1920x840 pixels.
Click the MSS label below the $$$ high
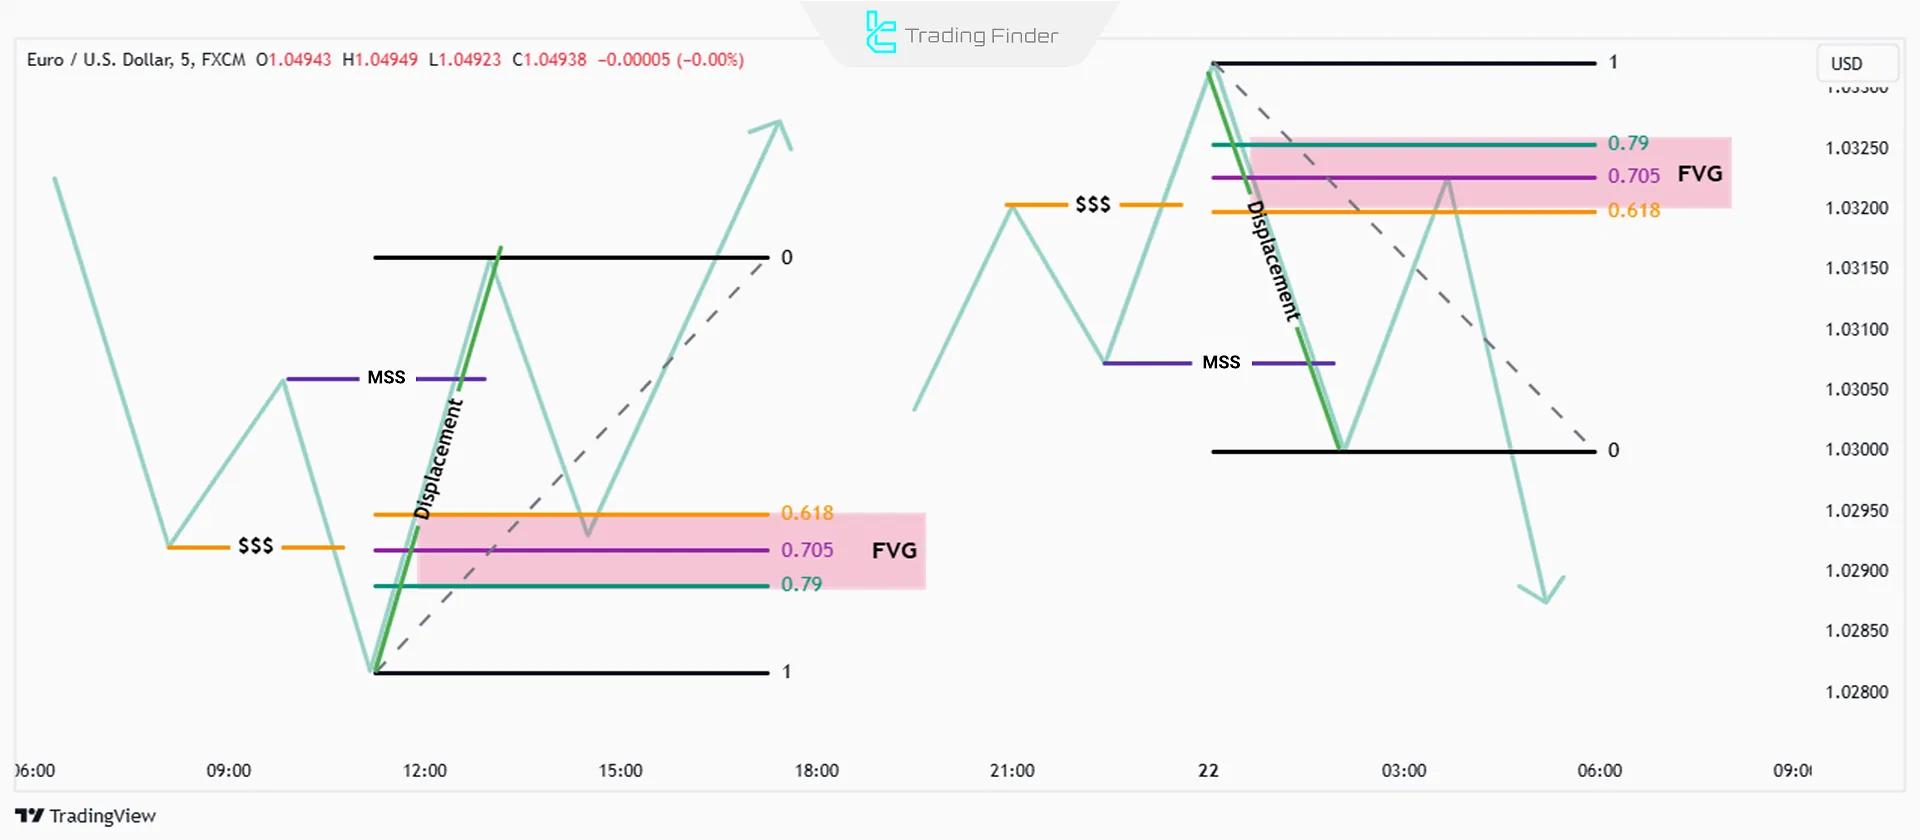pos(1221,362)
